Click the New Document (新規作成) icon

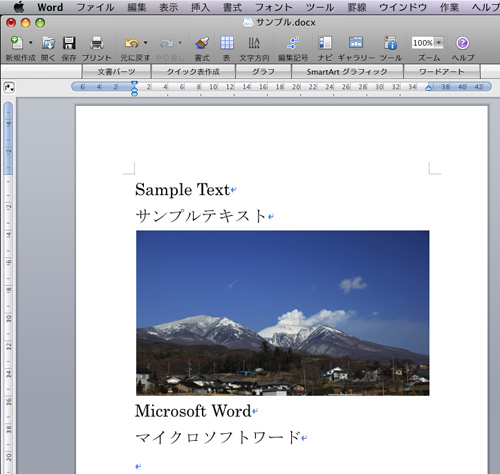point(17,43)
